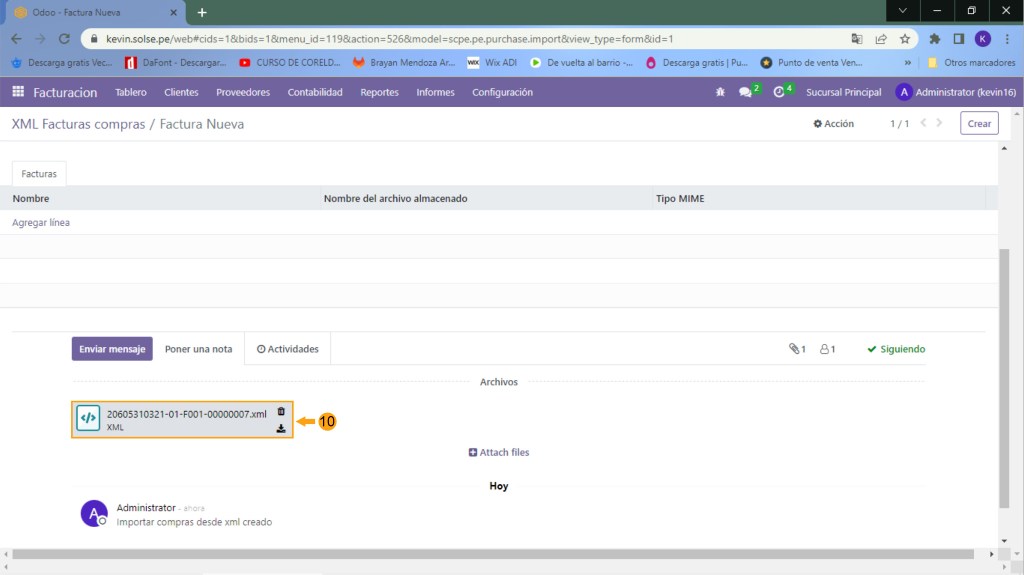Click the horizontal scrollbar at bottom
This screenshot has height=575, width=1024.
490,554
